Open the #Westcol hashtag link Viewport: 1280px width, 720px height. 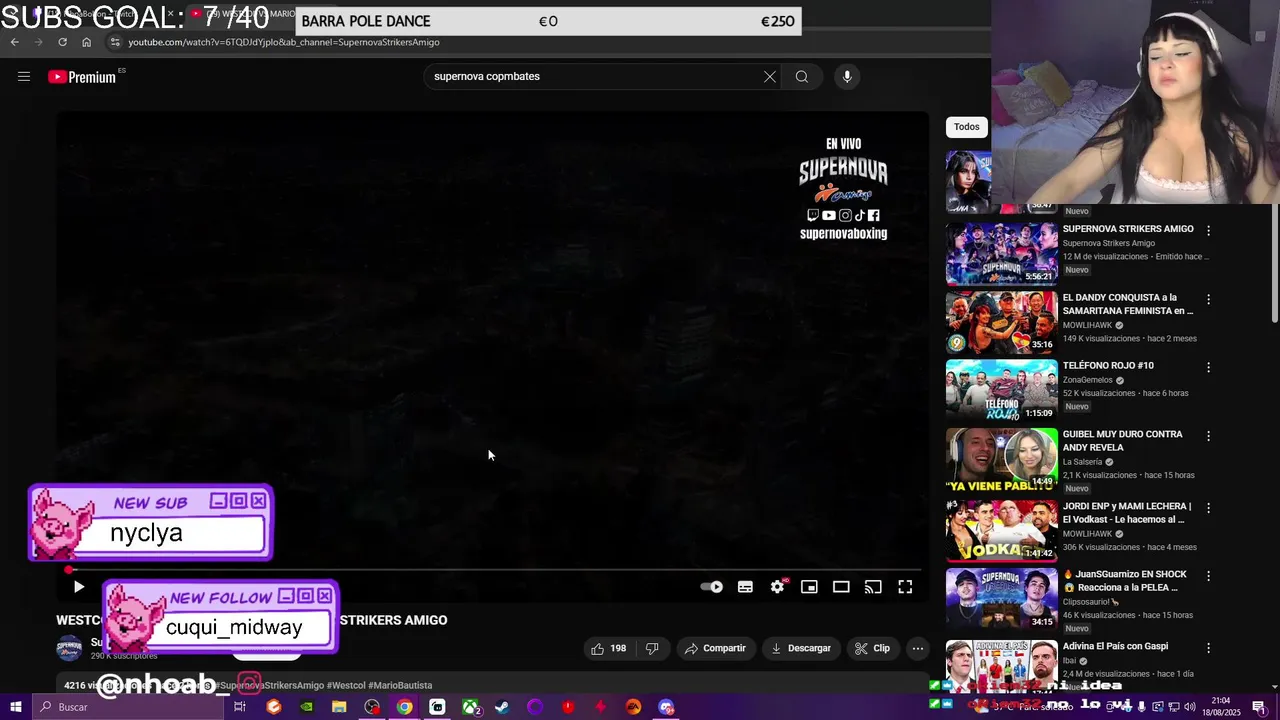click(x=346, y=685)
